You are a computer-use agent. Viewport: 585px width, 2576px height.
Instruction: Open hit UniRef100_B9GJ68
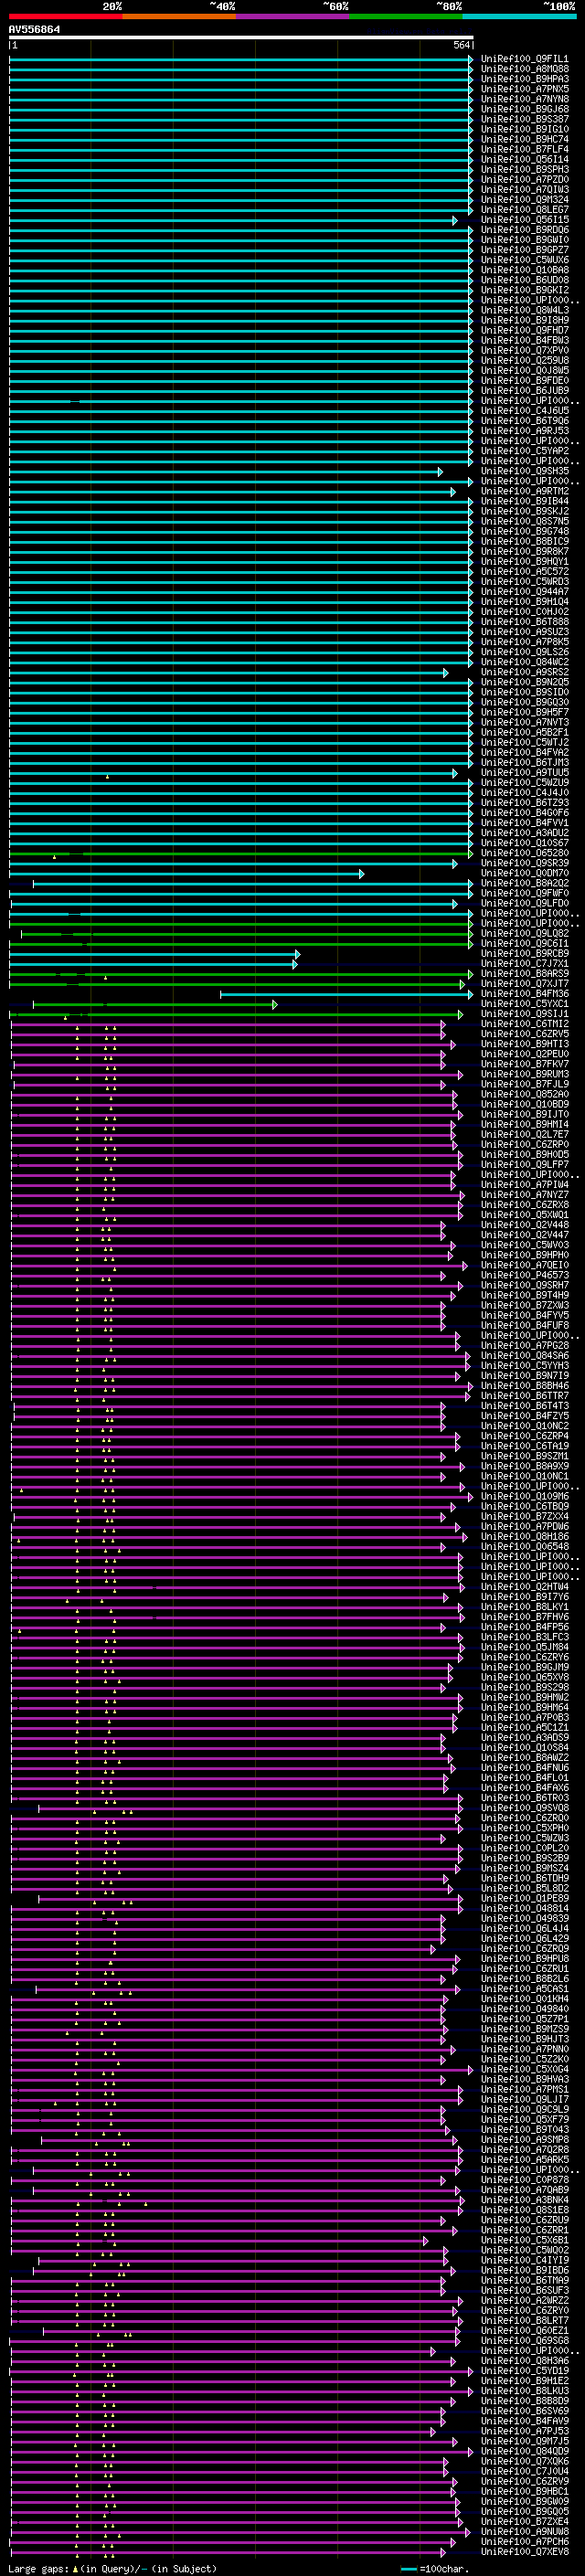point(525,109)
